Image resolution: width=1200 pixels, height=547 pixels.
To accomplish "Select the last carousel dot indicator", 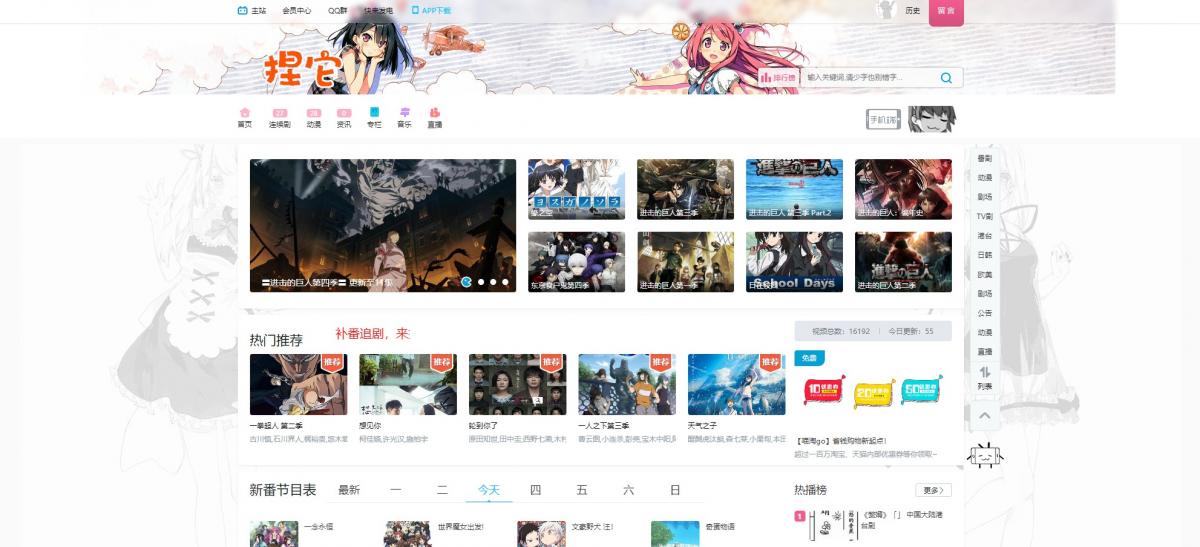I will pos(505,282).
